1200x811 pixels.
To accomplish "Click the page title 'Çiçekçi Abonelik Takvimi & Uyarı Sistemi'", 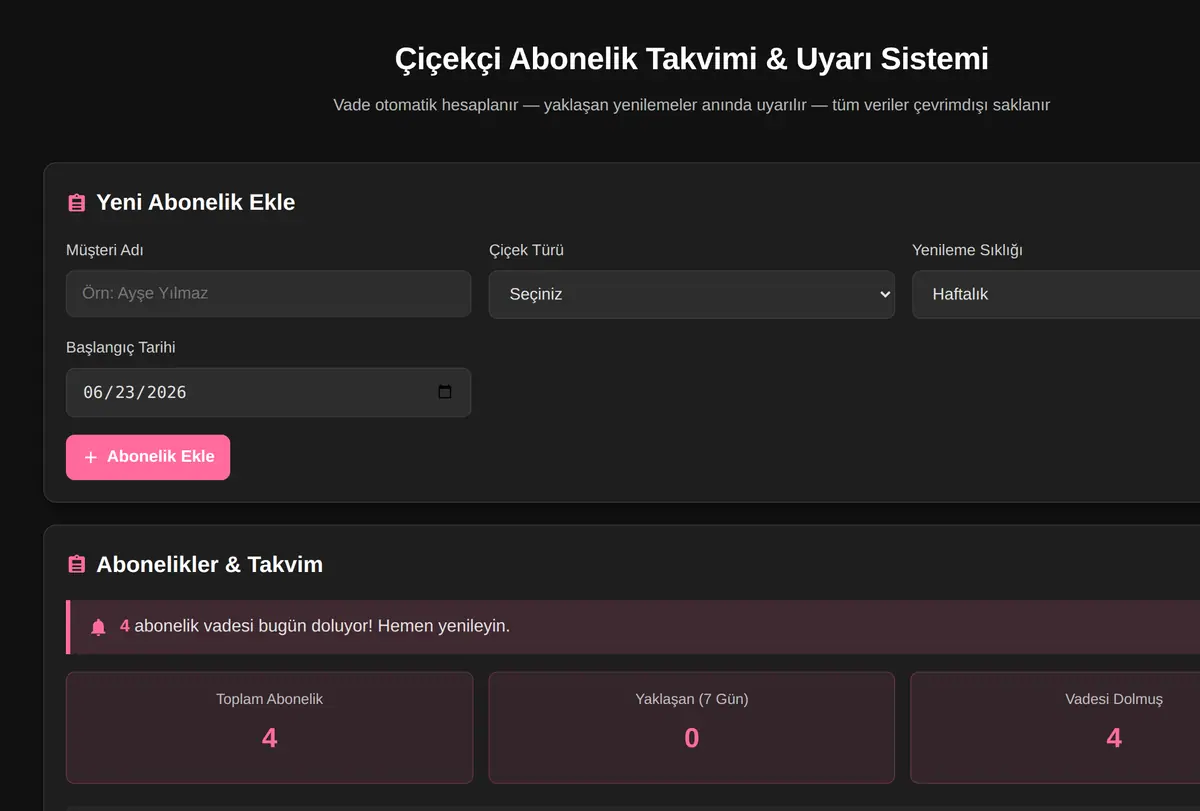I will [692, 59].
